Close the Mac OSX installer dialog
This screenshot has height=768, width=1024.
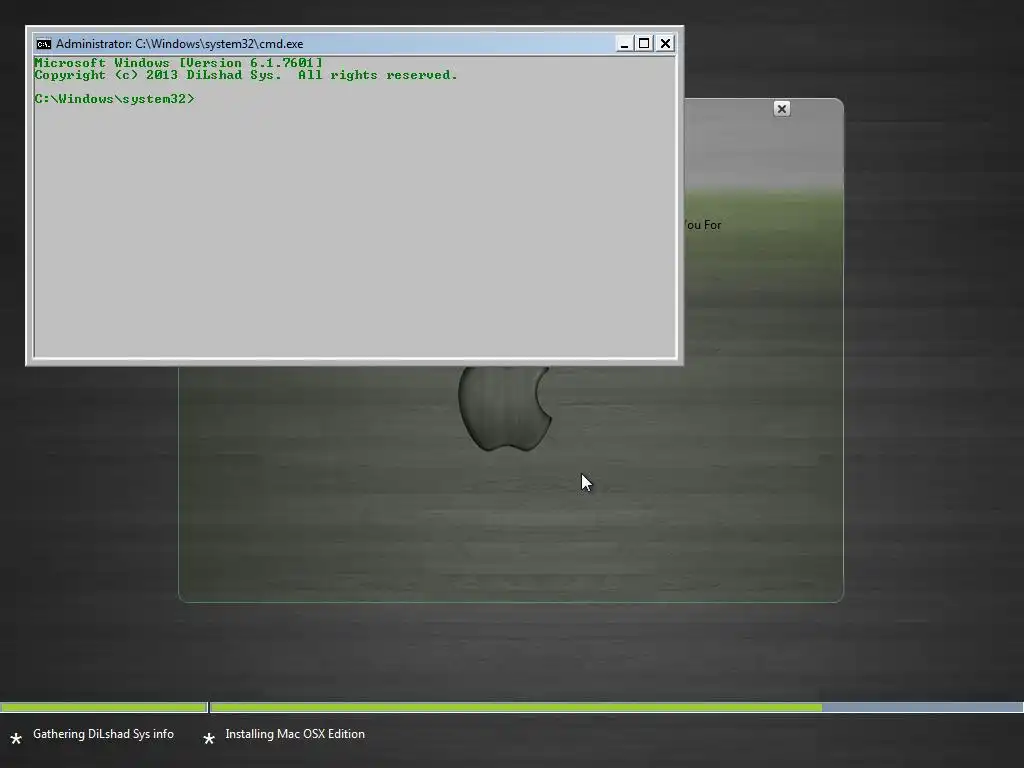tap(782, 109)
